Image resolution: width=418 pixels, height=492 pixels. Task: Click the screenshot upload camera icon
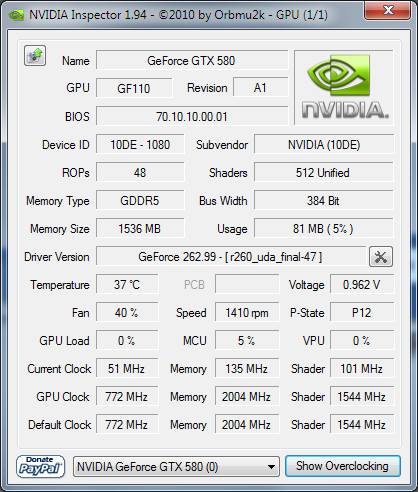(35, 55)
